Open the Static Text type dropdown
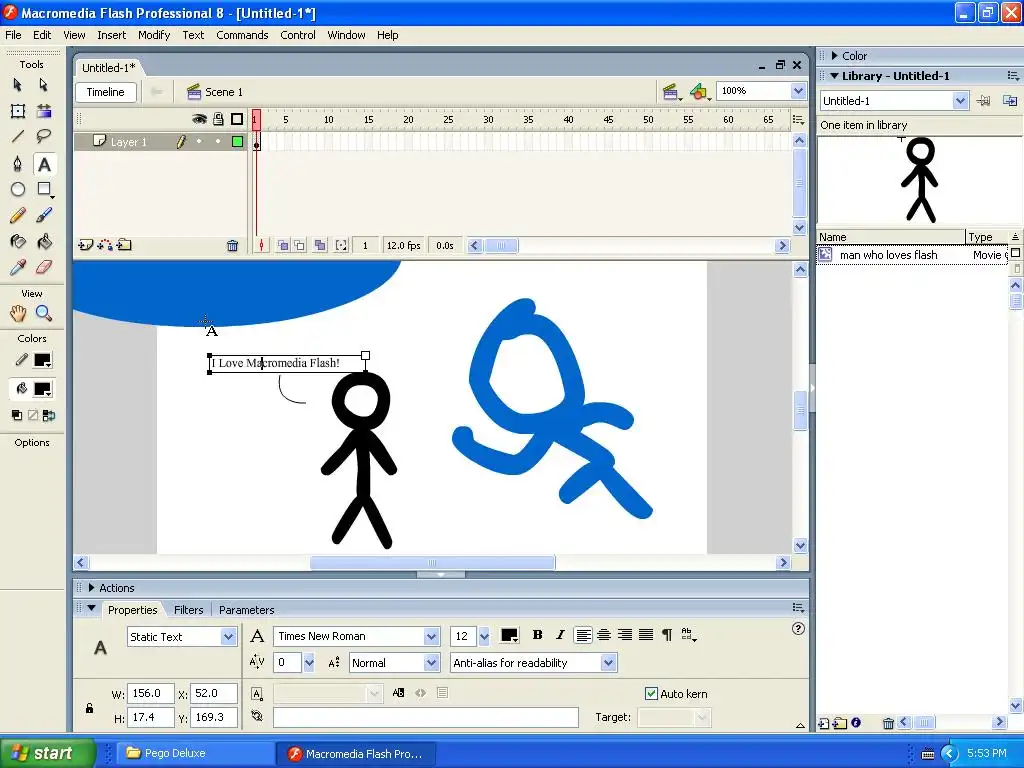 pos(182,637)
